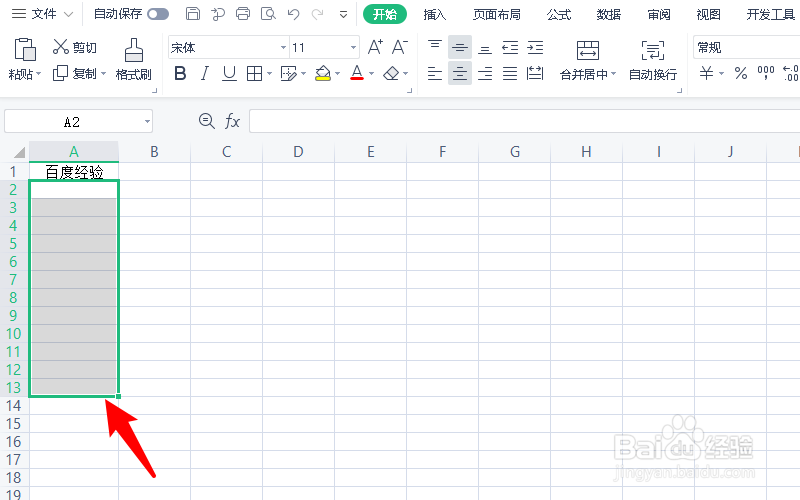Expand the 复制 dropdown arrow
800x500 pixels.
103,73
